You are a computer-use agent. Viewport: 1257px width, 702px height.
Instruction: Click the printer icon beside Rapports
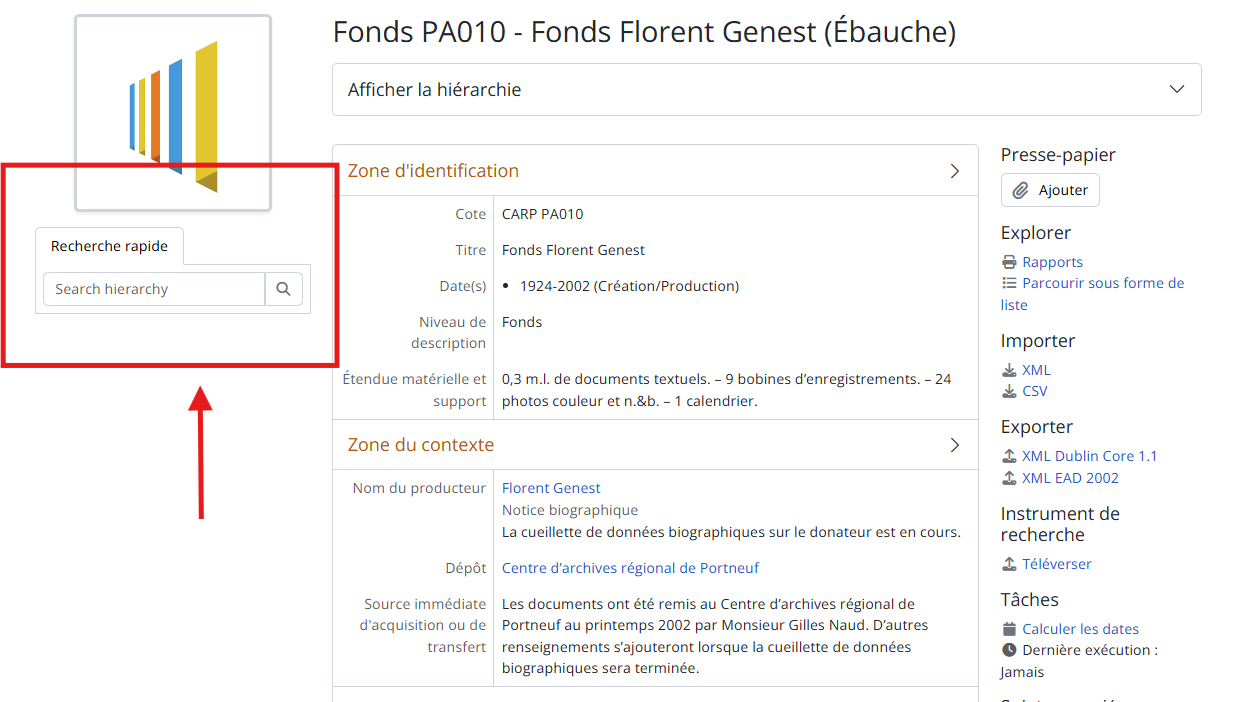pyautogui.click(x=1009, y=262)
